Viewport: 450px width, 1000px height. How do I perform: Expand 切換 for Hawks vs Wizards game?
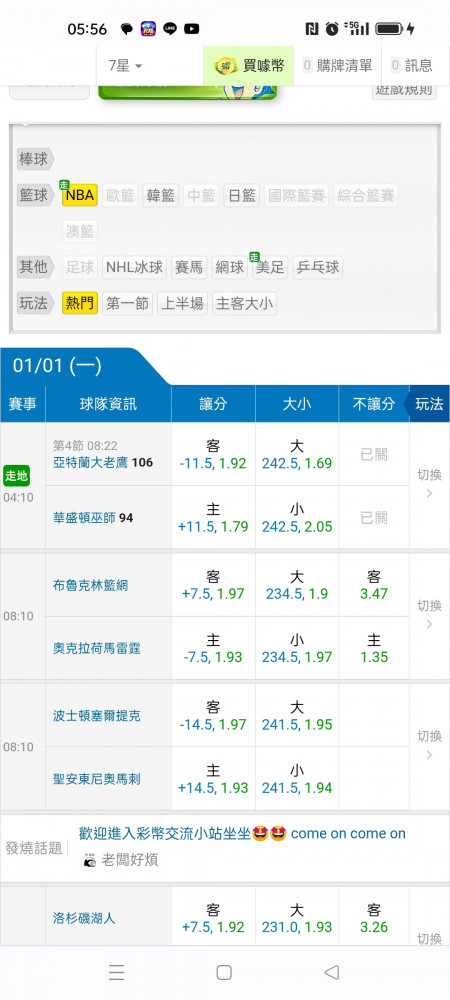429,484
